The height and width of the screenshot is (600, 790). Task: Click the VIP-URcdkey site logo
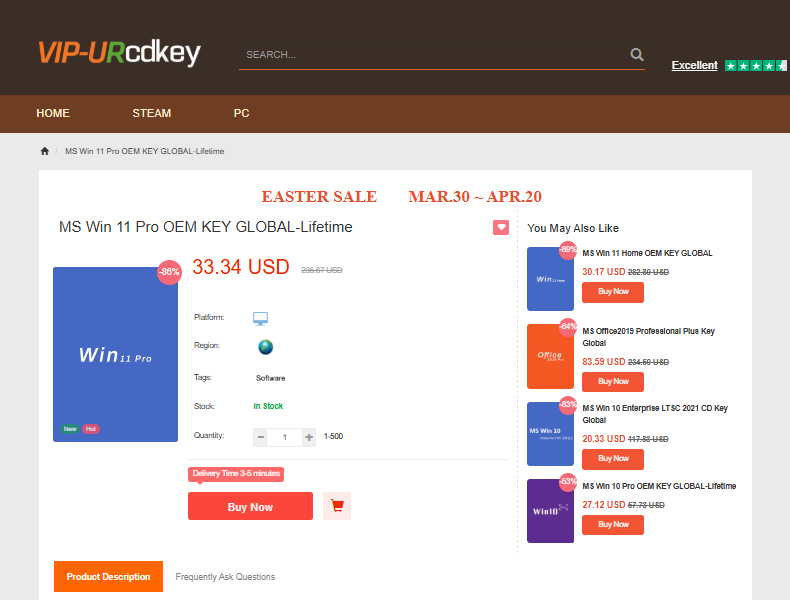(119, 53)
